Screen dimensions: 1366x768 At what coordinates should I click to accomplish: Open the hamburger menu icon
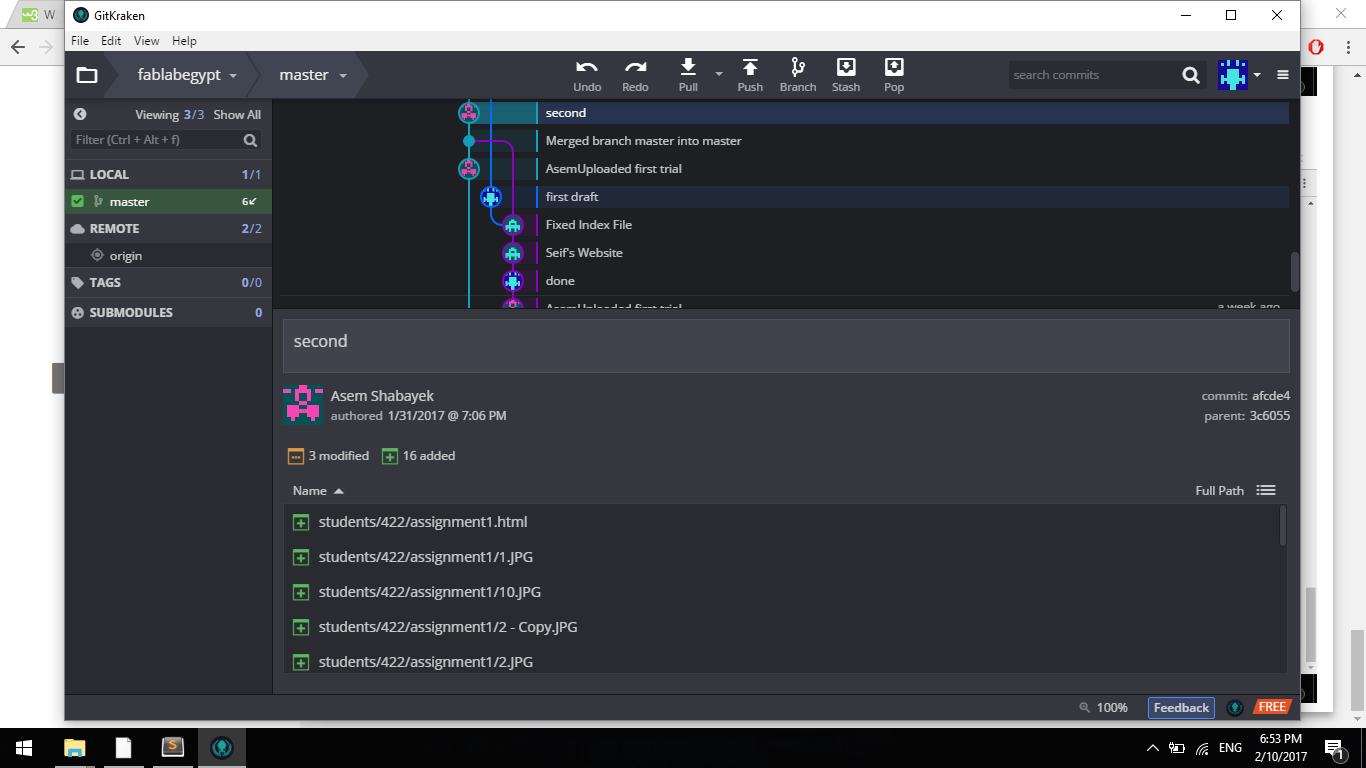tap(1283, 75)
